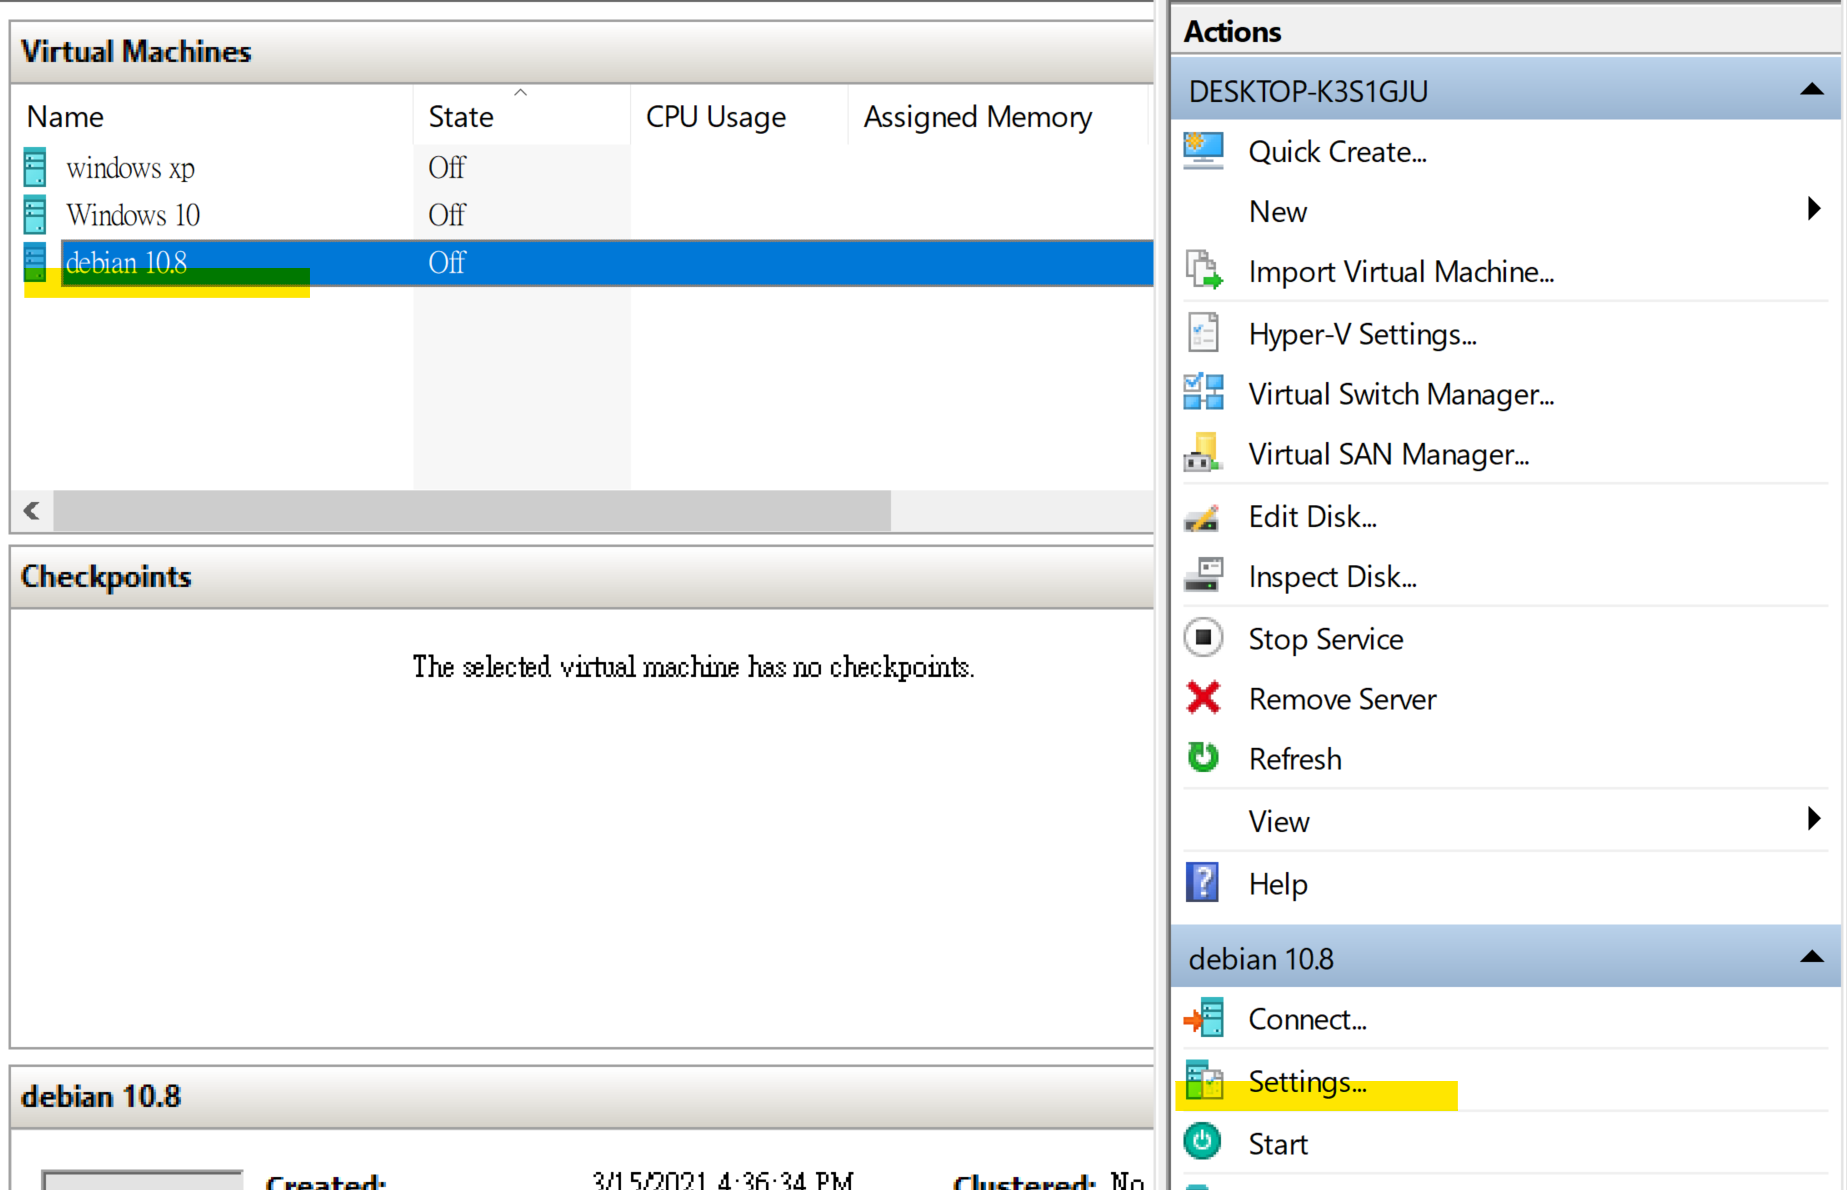Click the green Refresh arrow icon
The width and height of the screenshot is (1847, 1190).
(x=1203, y=757)
